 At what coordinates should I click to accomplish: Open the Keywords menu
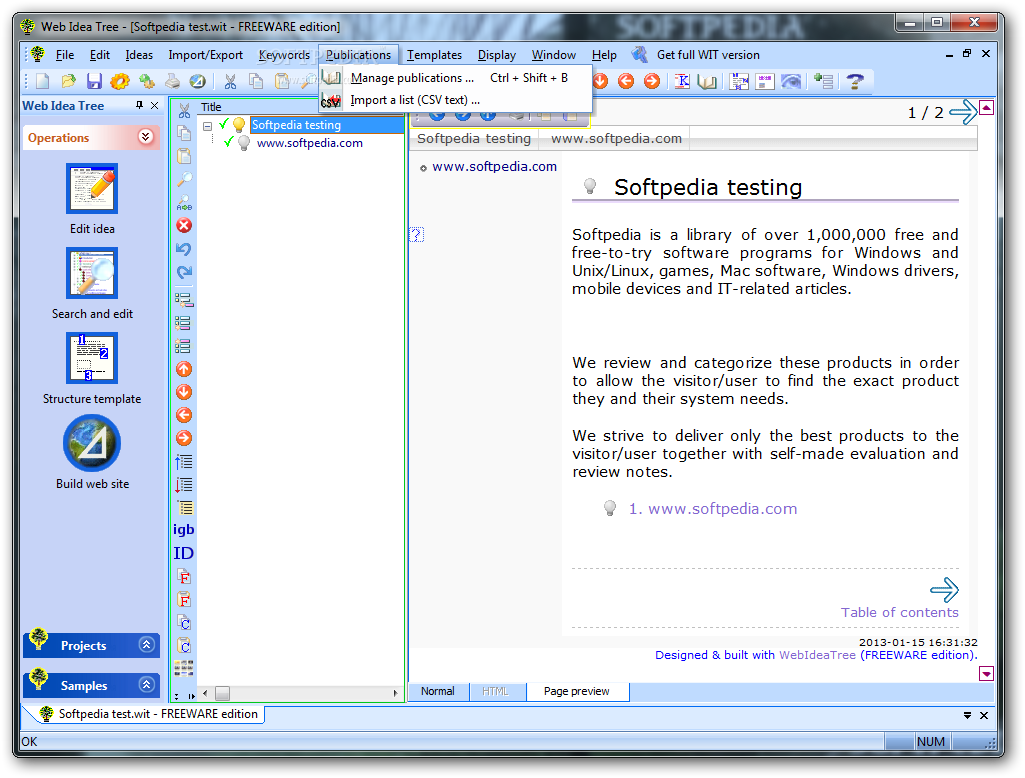pyautogui.click(x=284, y=55)
